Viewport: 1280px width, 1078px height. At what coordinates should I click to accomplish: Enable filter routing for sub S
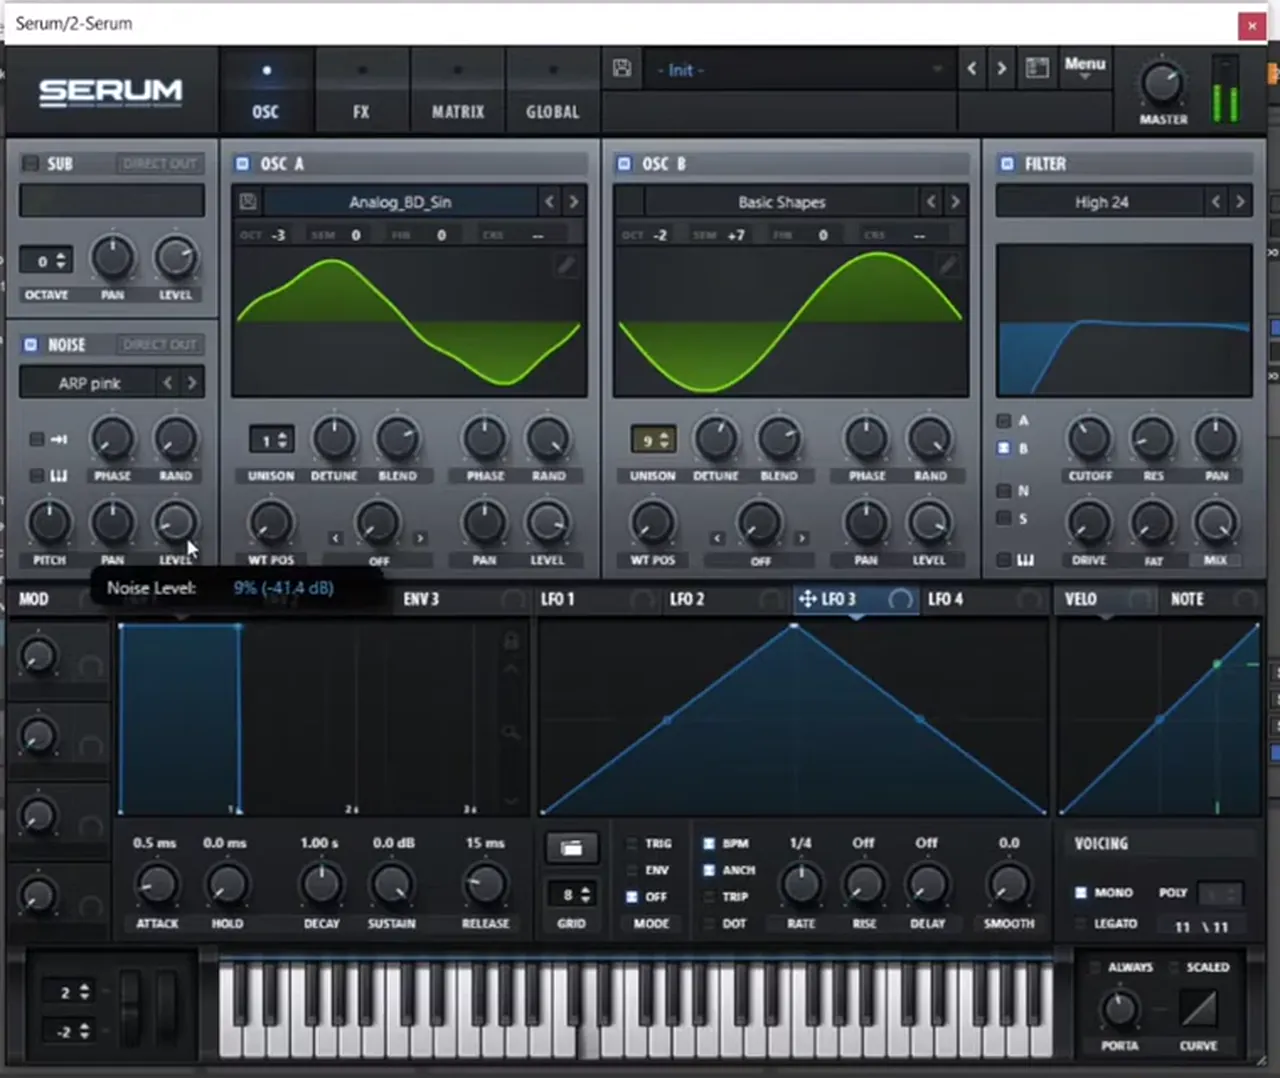click(1003, 518)
